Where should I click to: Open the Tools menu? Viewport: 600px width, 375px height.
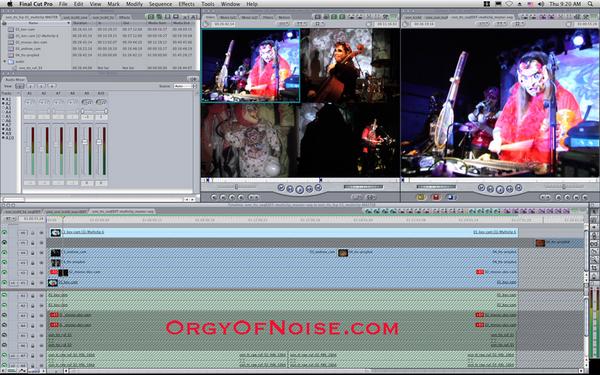coord(208,4)
